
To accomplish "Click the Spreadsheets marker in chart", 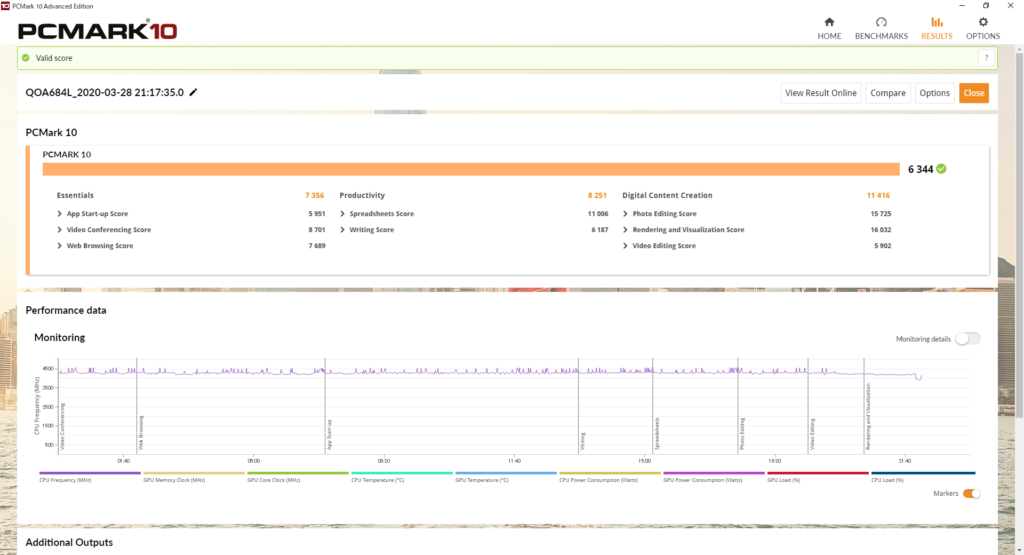I will [657, 434].
